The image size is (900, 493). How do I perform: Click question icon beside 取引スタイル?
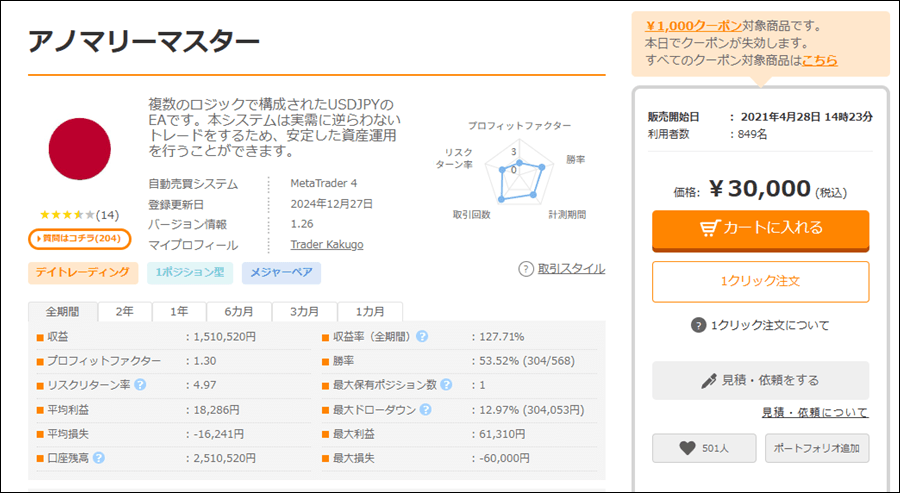526,269
